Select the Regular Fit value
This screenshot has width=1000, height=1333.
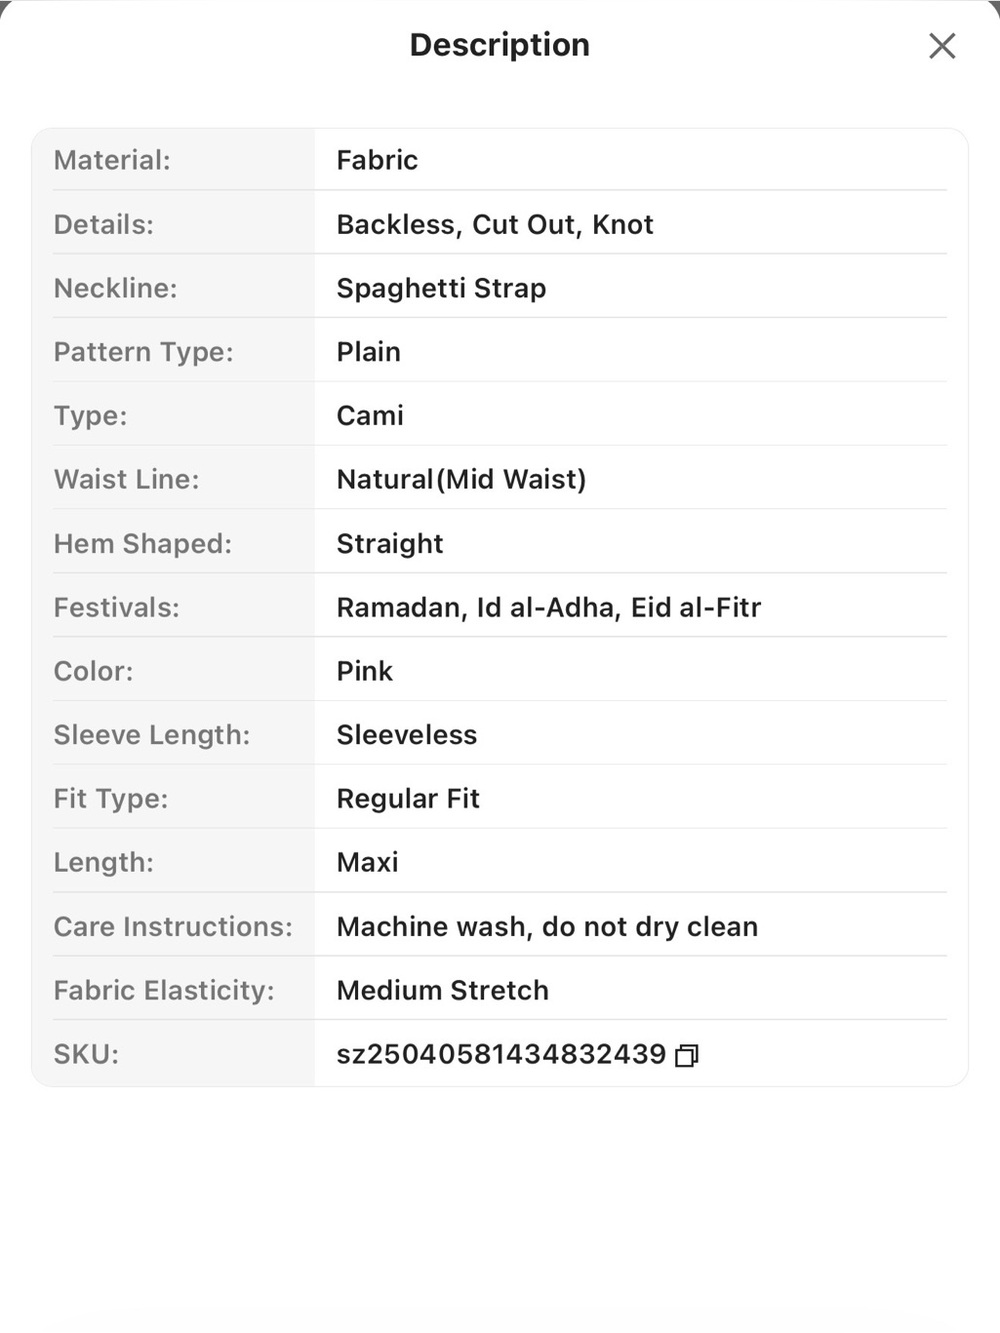tap(408, 799)
